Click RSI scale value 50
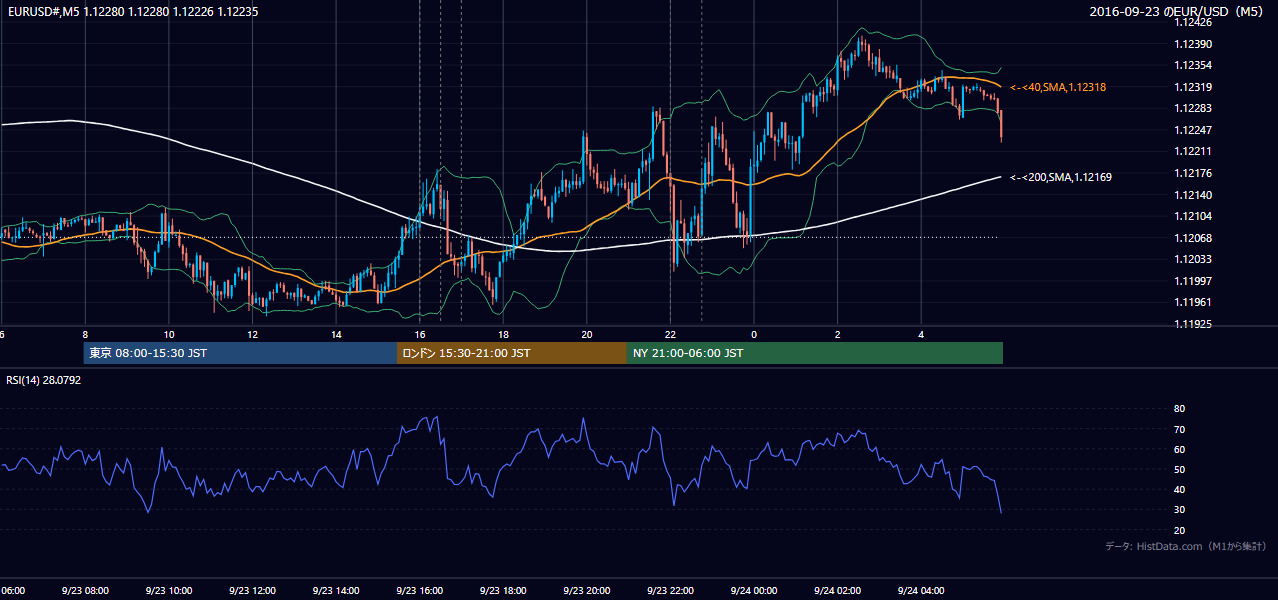Viewport: 1278px width, 600px height. 1179,469
